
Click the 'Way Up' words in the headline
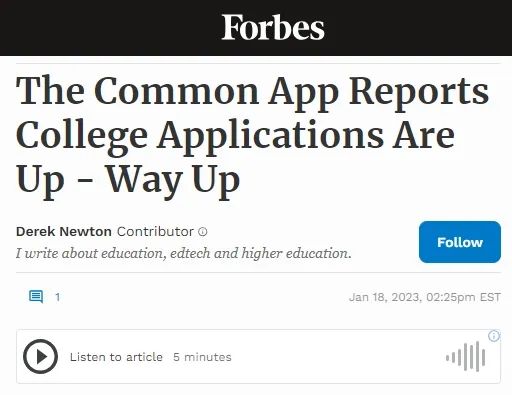coord(173,180)
